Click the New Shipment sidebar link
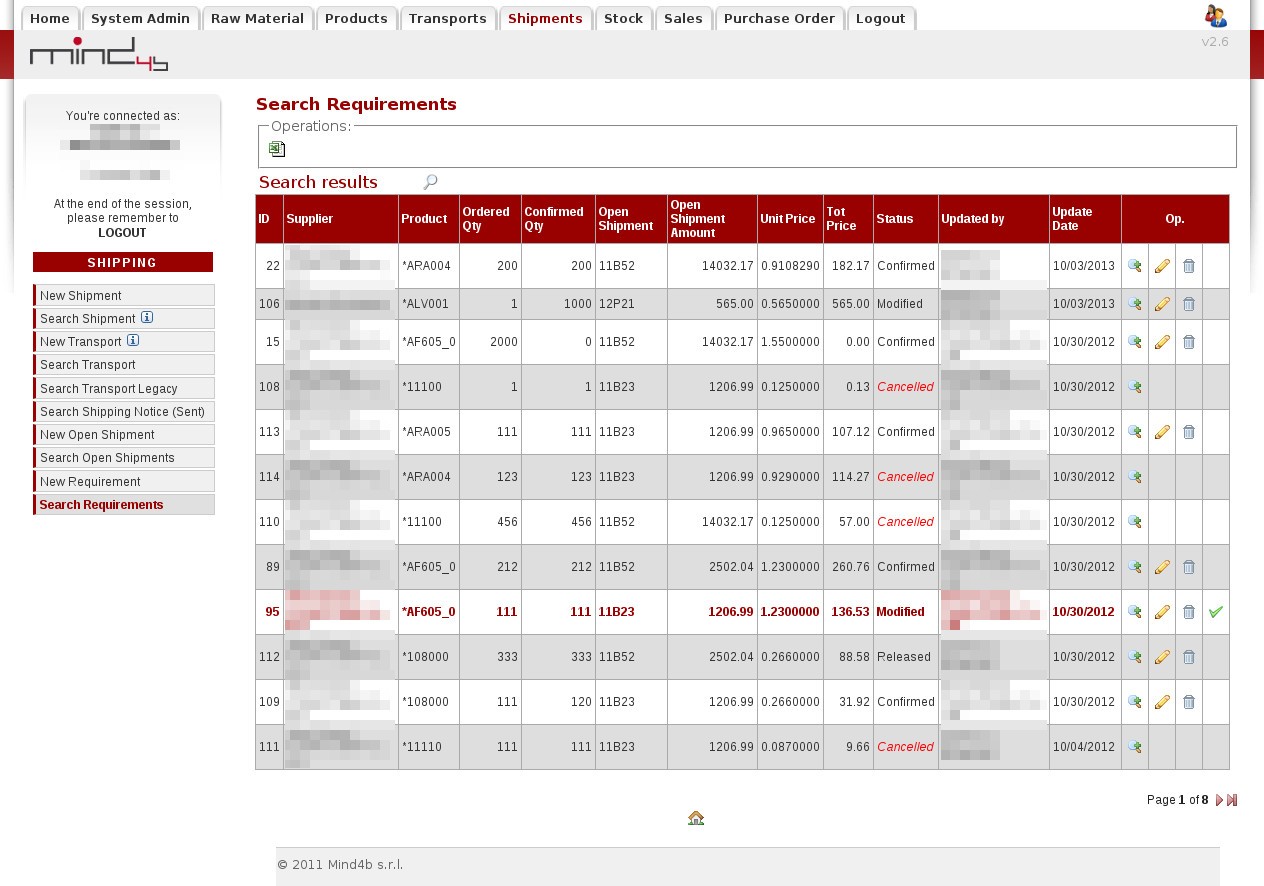Screen dimensions: 1264x886 click(x=81, y=295)
